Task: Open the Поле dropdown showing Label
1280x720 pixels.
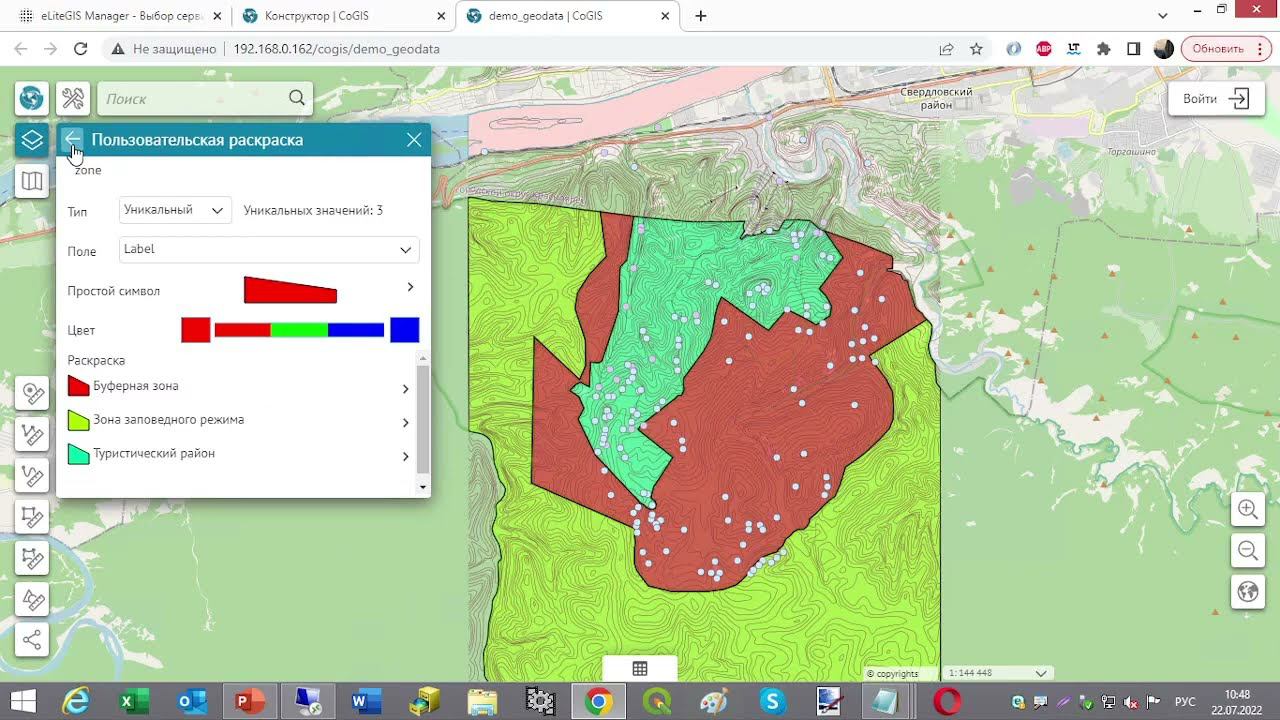Action: (x=268, y=250)
